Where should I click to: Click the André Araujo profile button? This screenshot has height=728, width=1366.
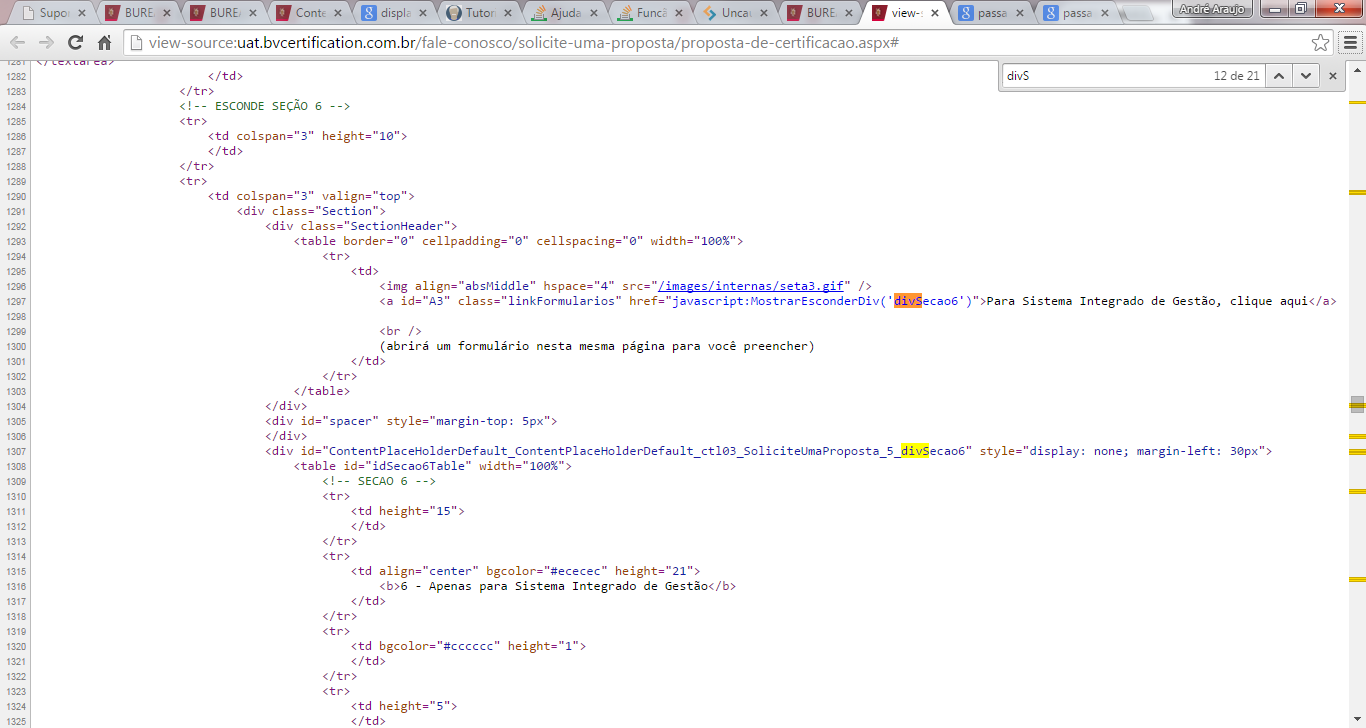pyautogui.click(x=1214, y=9)
